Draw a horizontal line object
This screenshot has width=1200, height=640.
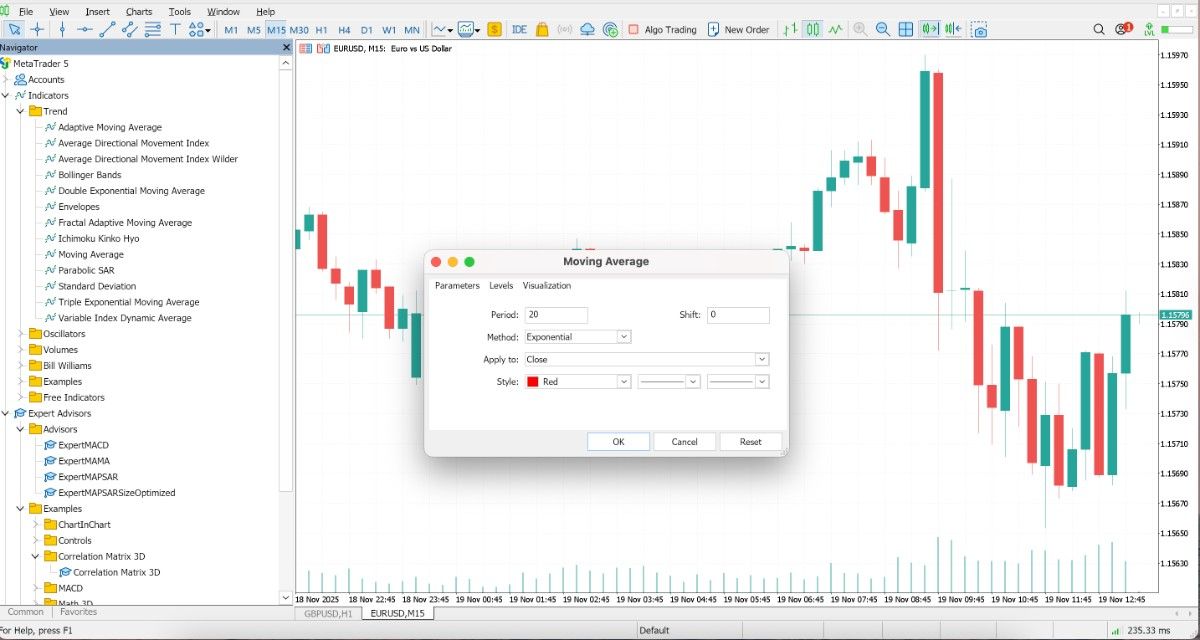(85, 30)
